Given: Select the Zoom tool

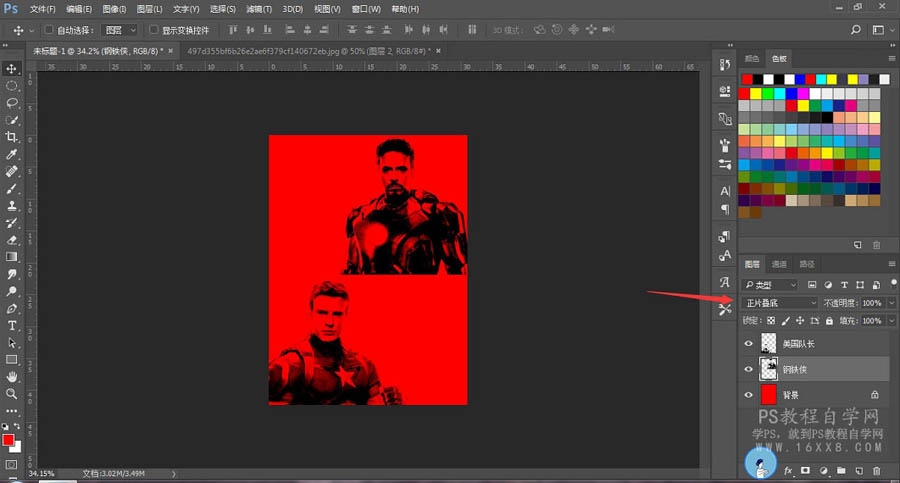Looking at the screenshot, I should (11, 394).
